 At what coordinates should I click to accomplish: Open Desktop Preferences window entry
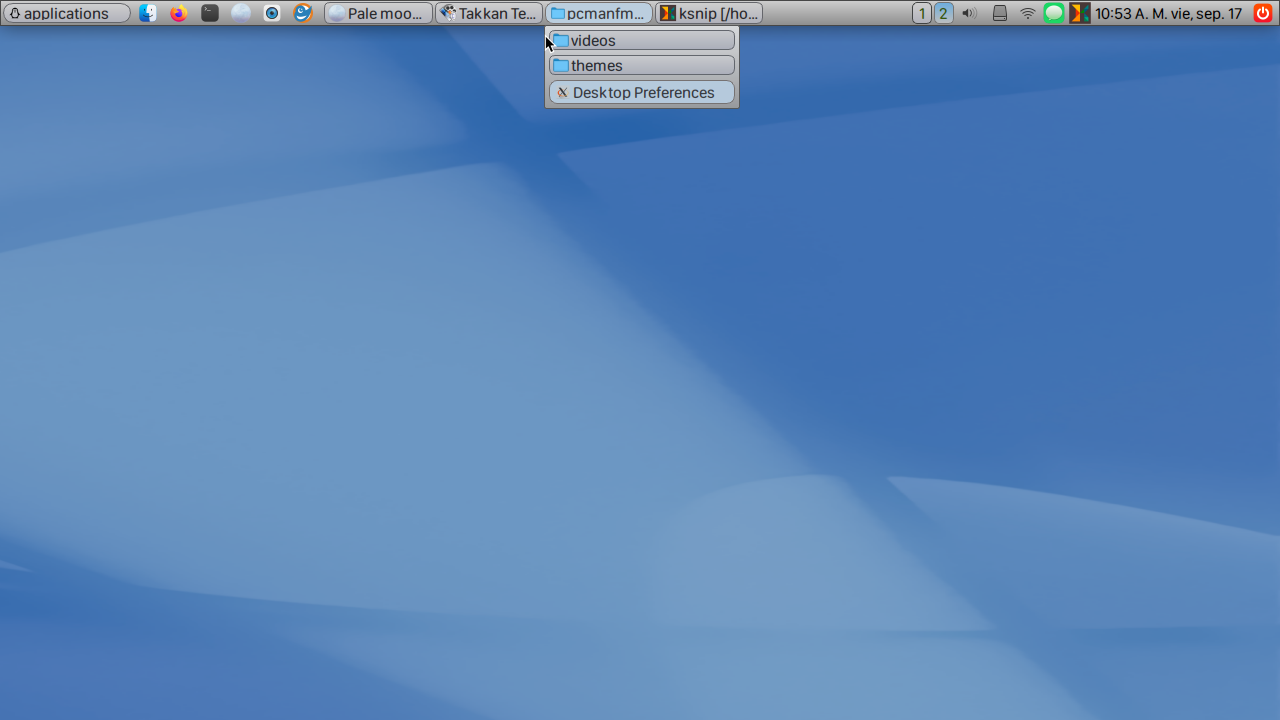tap(642, 92)
